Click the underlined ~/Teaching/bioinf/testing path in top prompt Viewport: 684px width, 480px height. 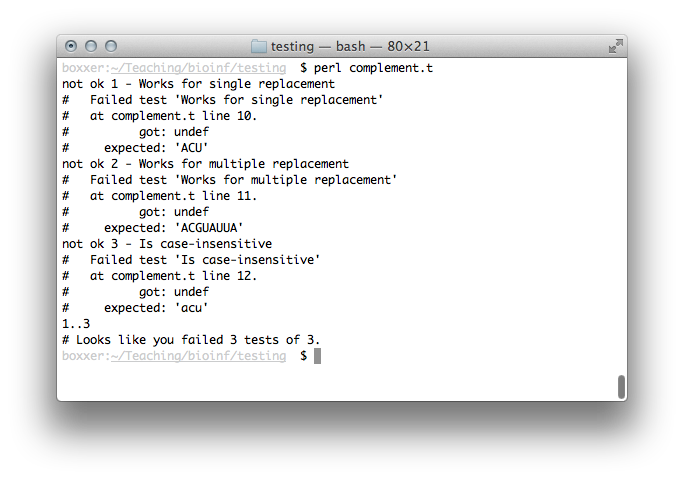click(x=198, y=68)
